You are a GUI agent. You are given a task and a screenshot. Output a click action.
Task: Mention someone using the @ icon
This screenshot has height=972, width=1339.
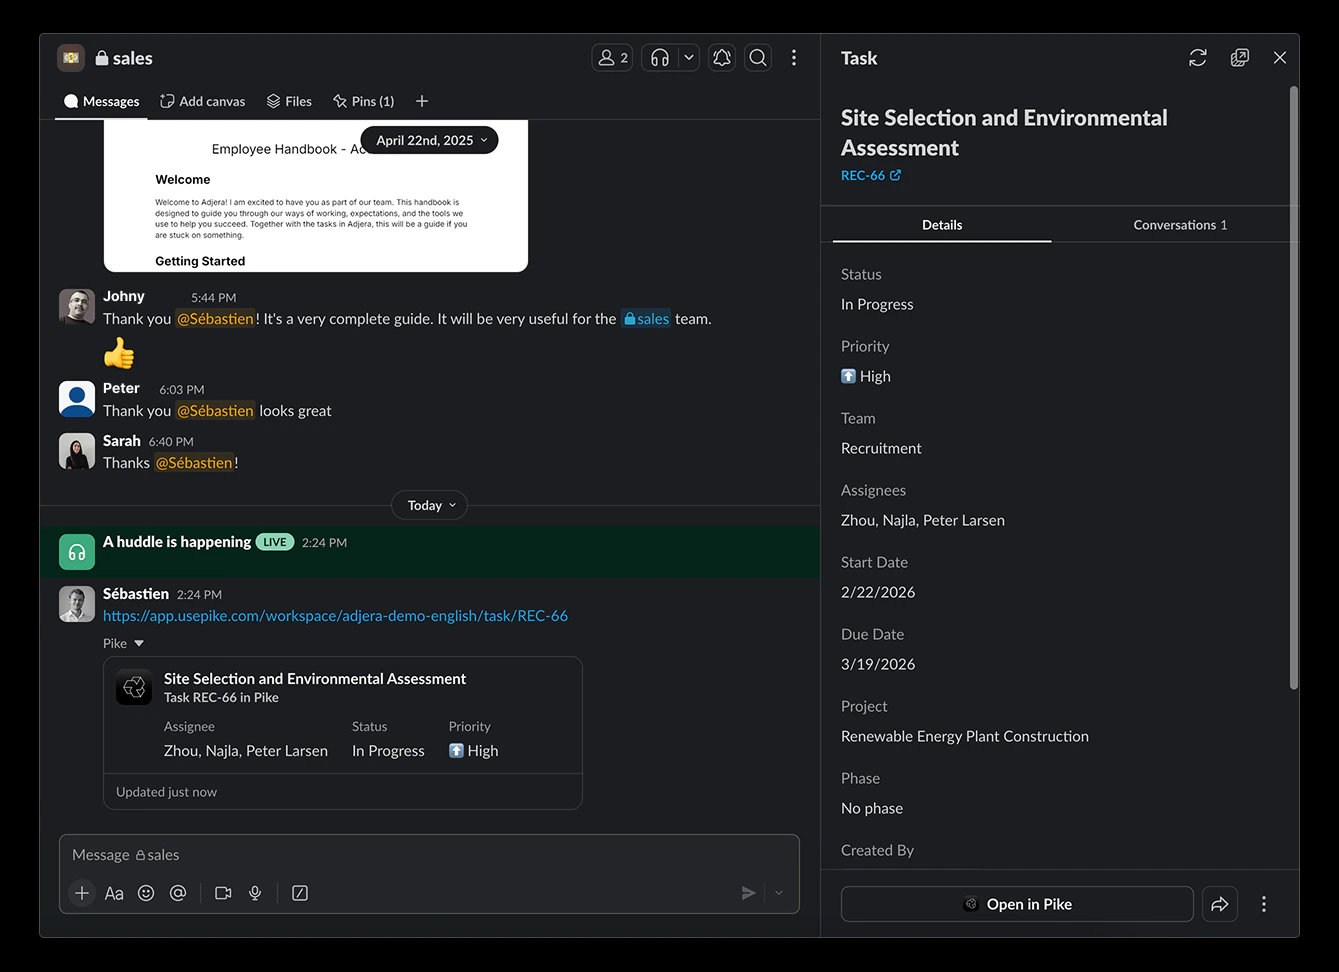tap(178, 893)
